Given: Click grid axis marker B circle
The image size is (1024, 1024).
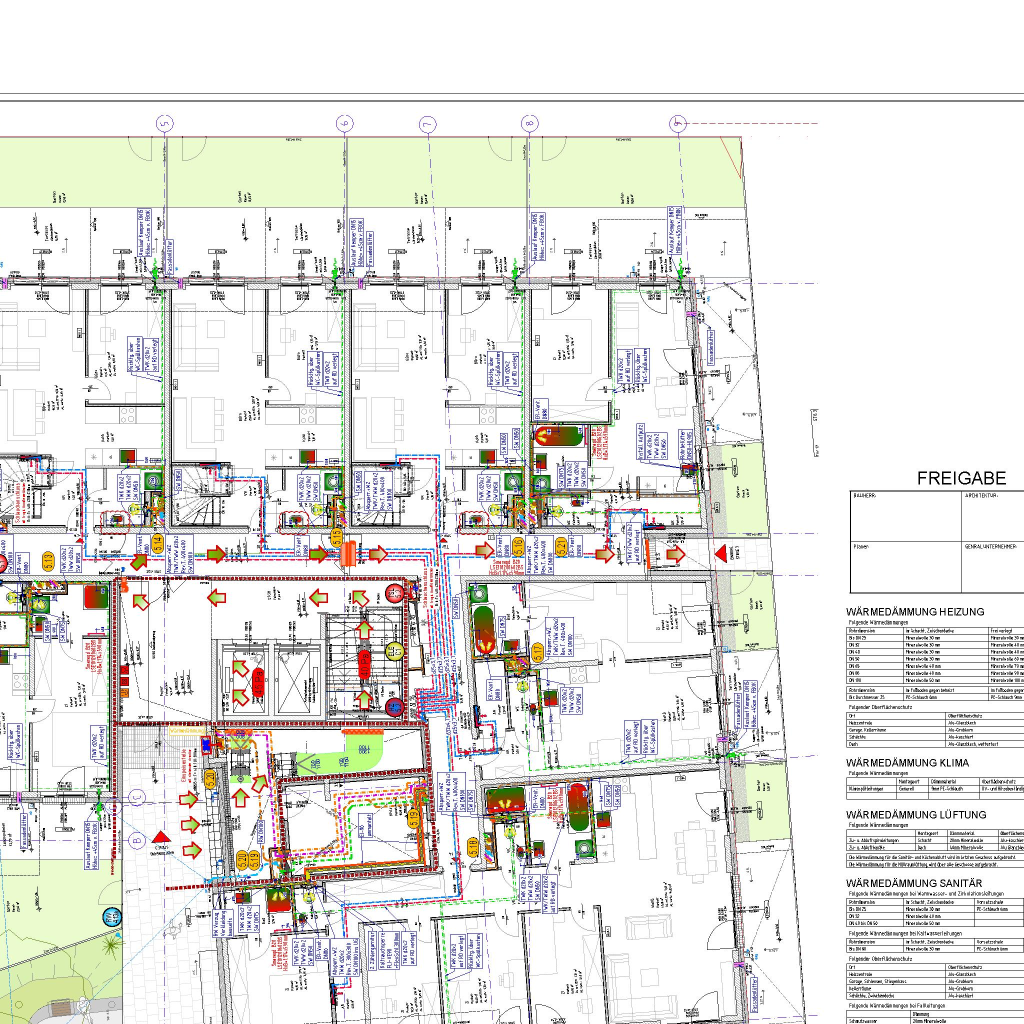Looking at the screenshot, I should [x=137, y=839].
